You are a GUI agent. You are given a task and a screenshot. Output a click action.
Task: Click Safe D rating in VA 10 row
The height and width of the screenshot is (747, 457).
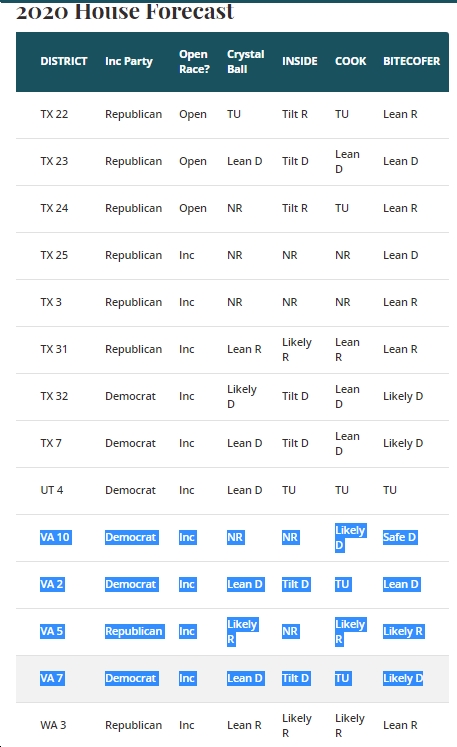[400, 537]
